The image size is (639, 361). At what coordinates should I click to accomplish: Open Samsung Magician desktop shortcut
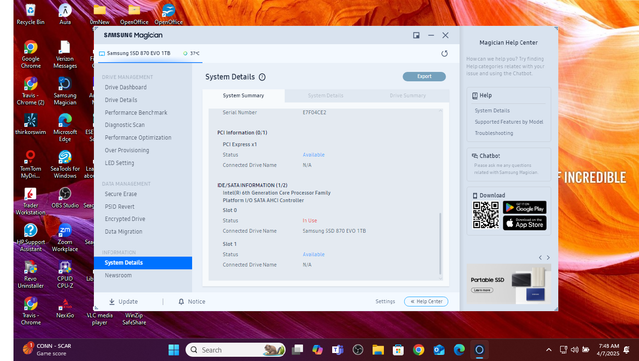(65, 91)
